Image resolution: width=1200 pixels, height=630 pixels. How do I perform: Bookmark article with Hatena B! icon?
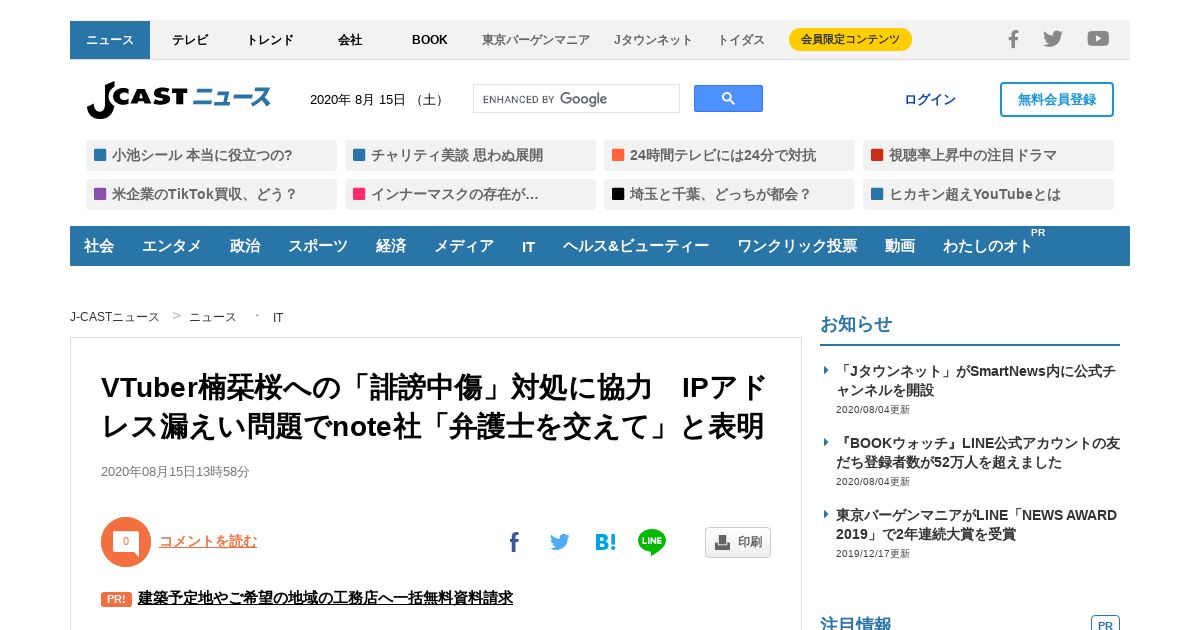[606, 542]
